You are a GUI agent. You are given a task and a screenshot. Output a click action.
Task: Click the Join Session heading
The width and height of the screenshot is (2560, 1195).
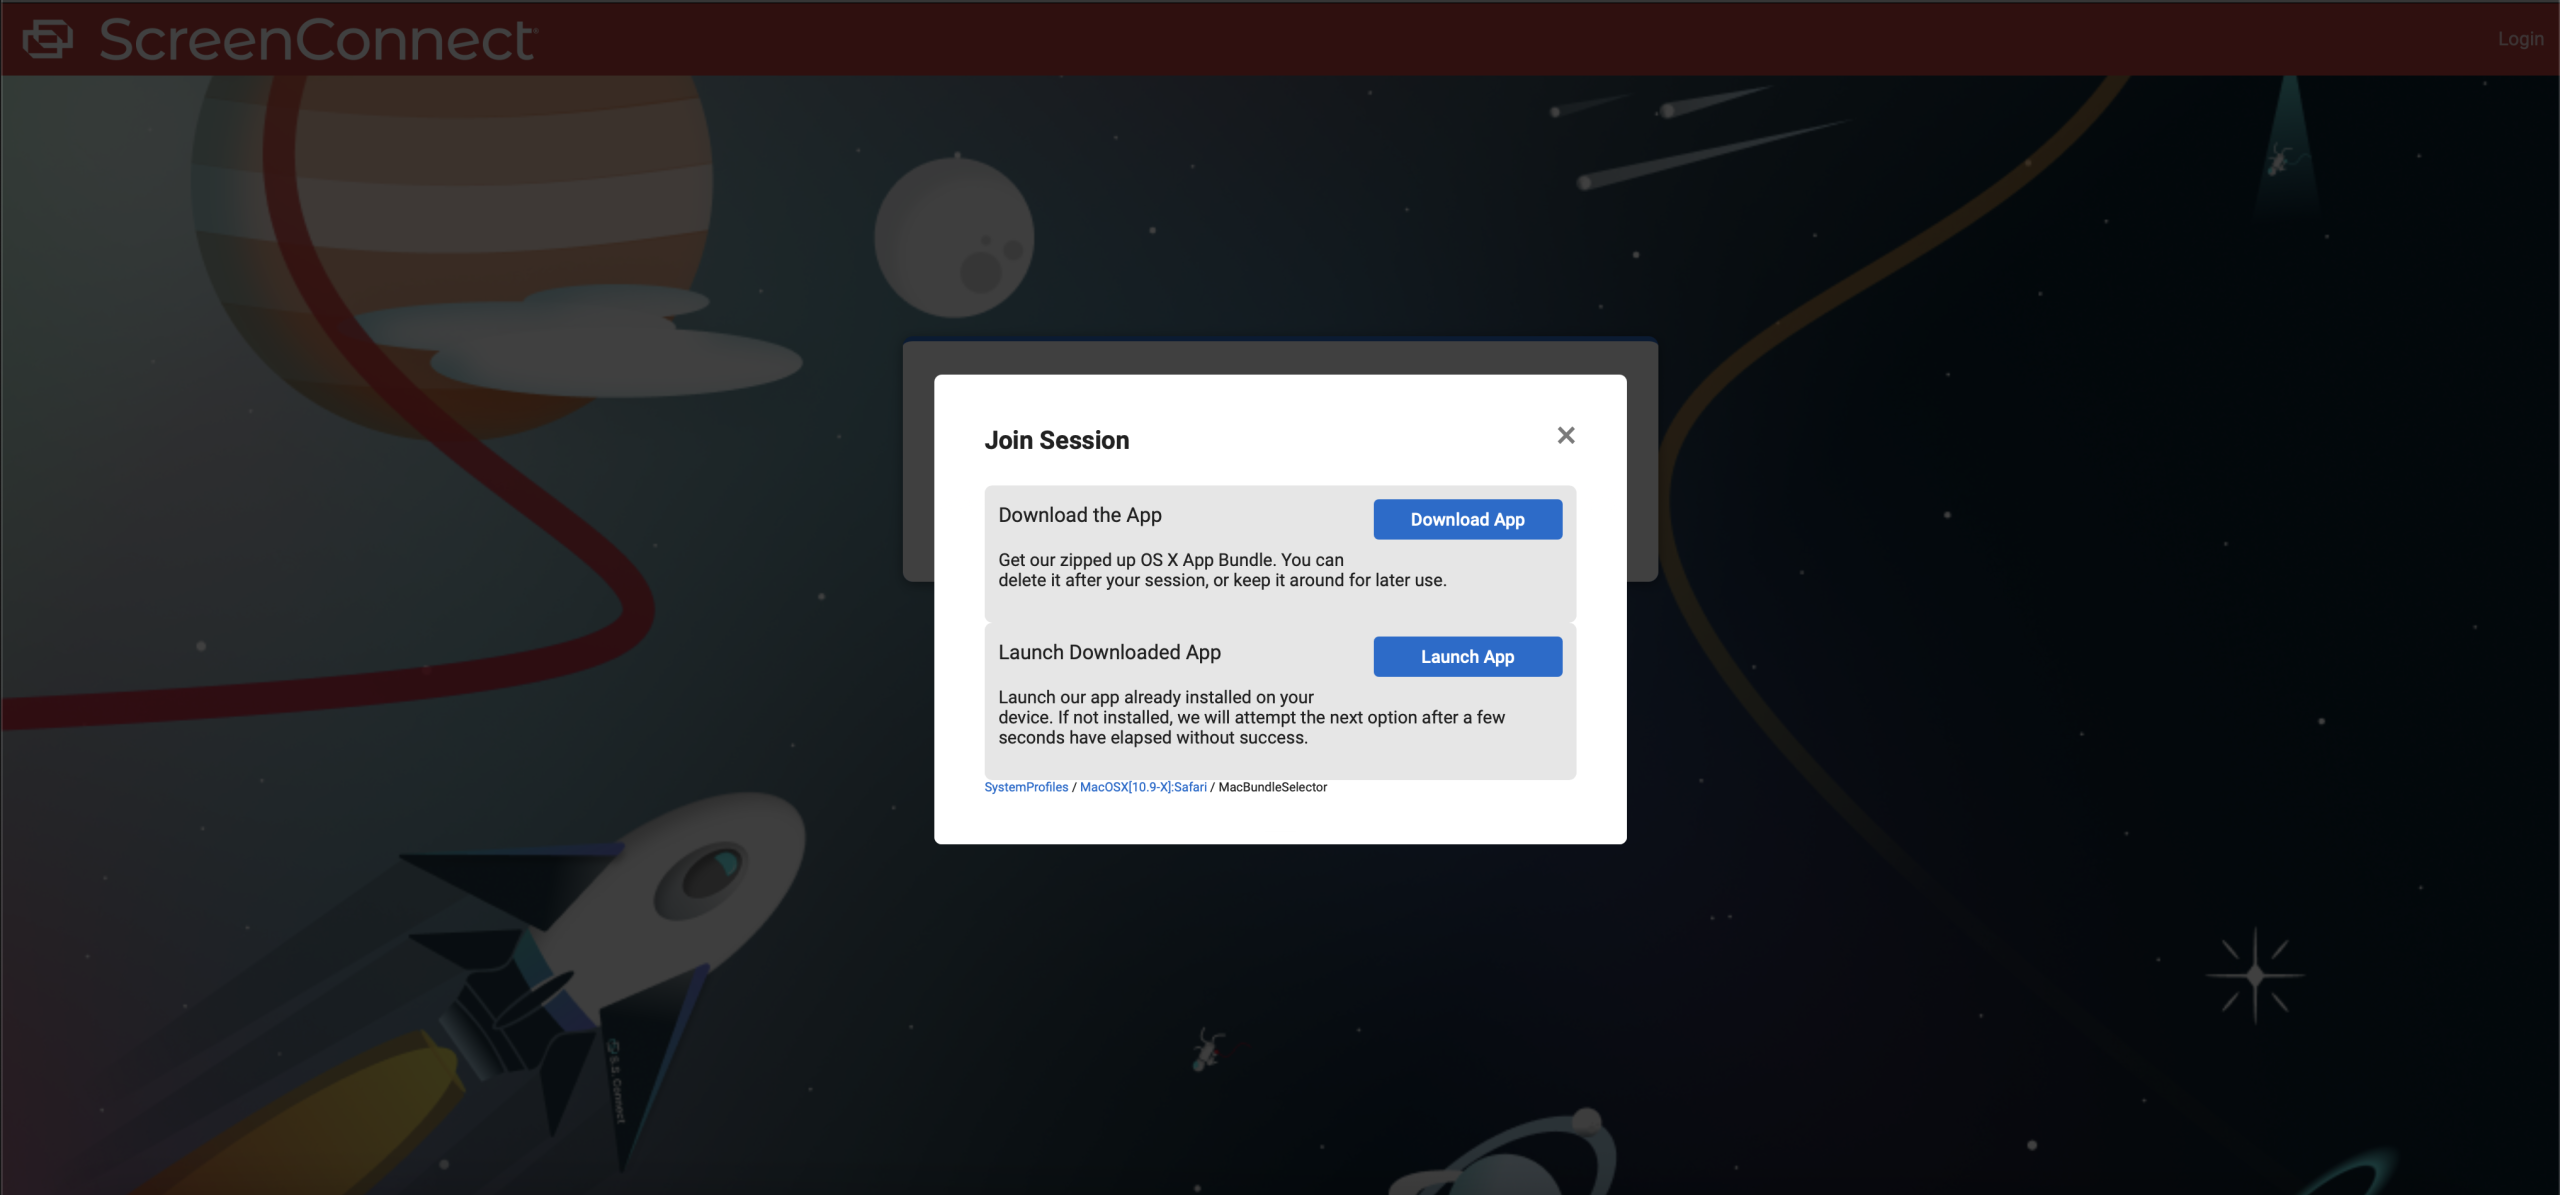pos(1057,440)
